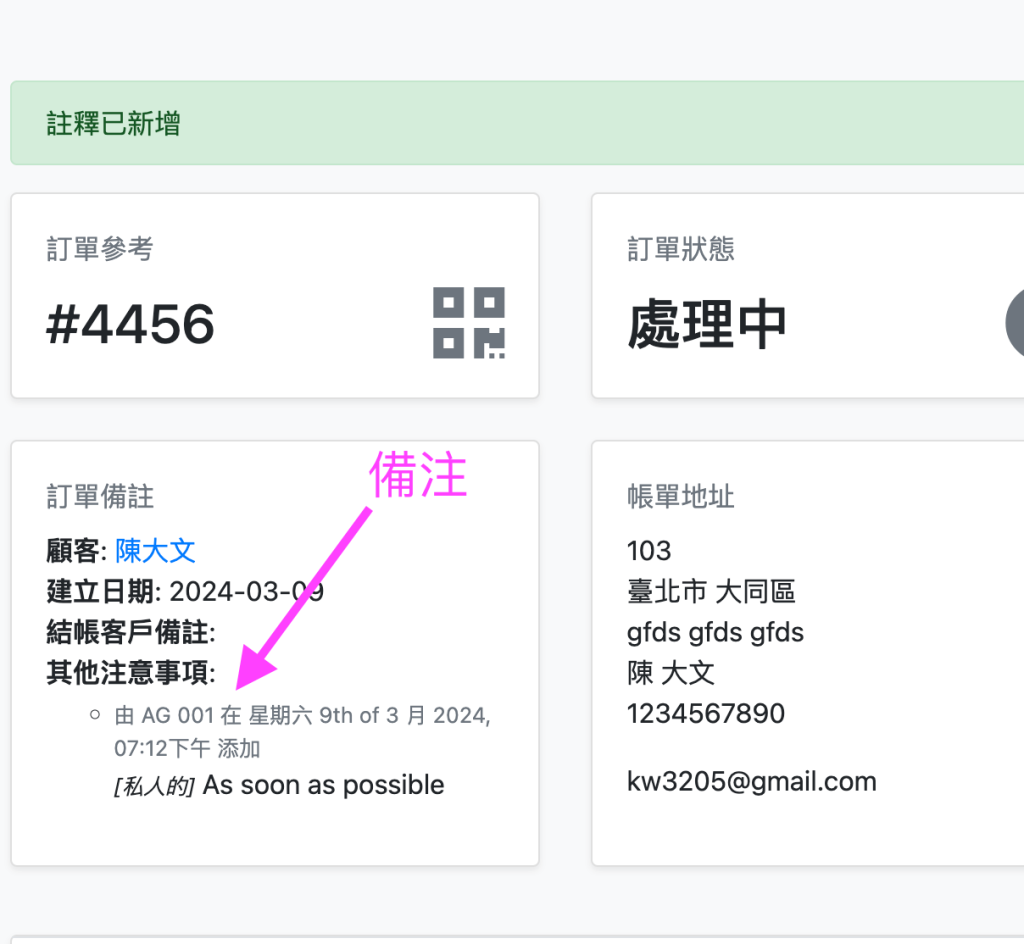Viewport: 1024px width, 944px height.
Task: Click the 其他注意事項 label
Action: tap(130, 673)
